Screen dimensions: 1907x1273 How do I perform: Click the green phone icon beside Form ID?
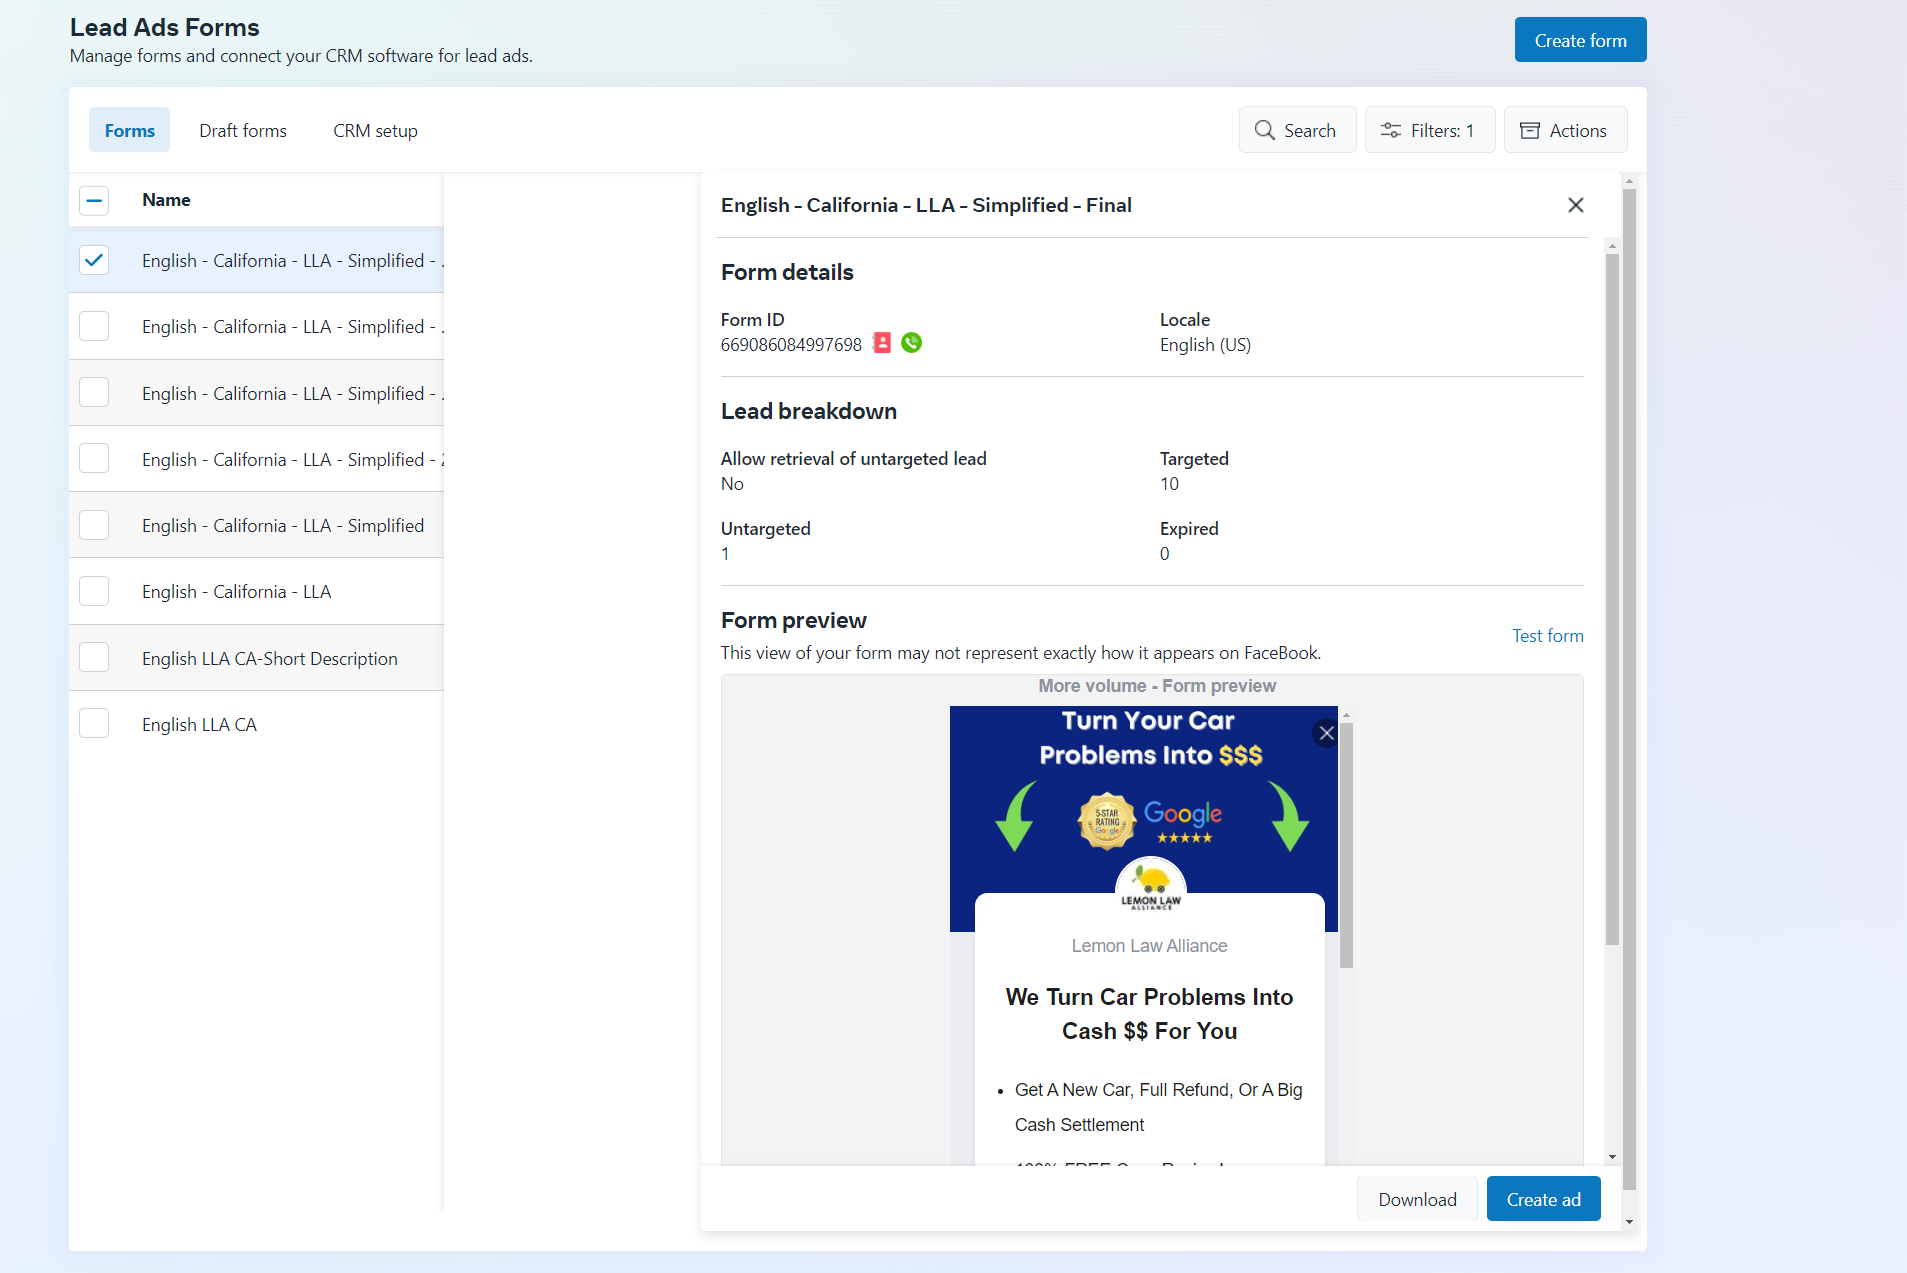pyautogui.click(x=911, y=343)
